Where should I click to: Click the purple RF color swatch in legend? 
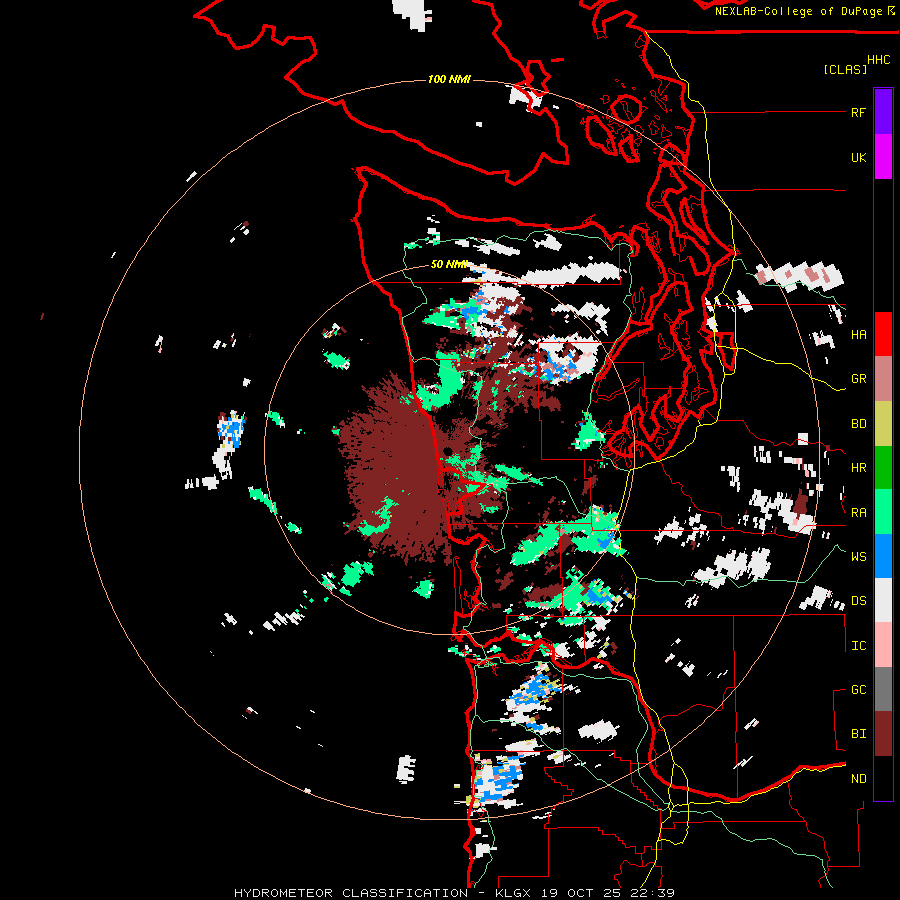883,112
